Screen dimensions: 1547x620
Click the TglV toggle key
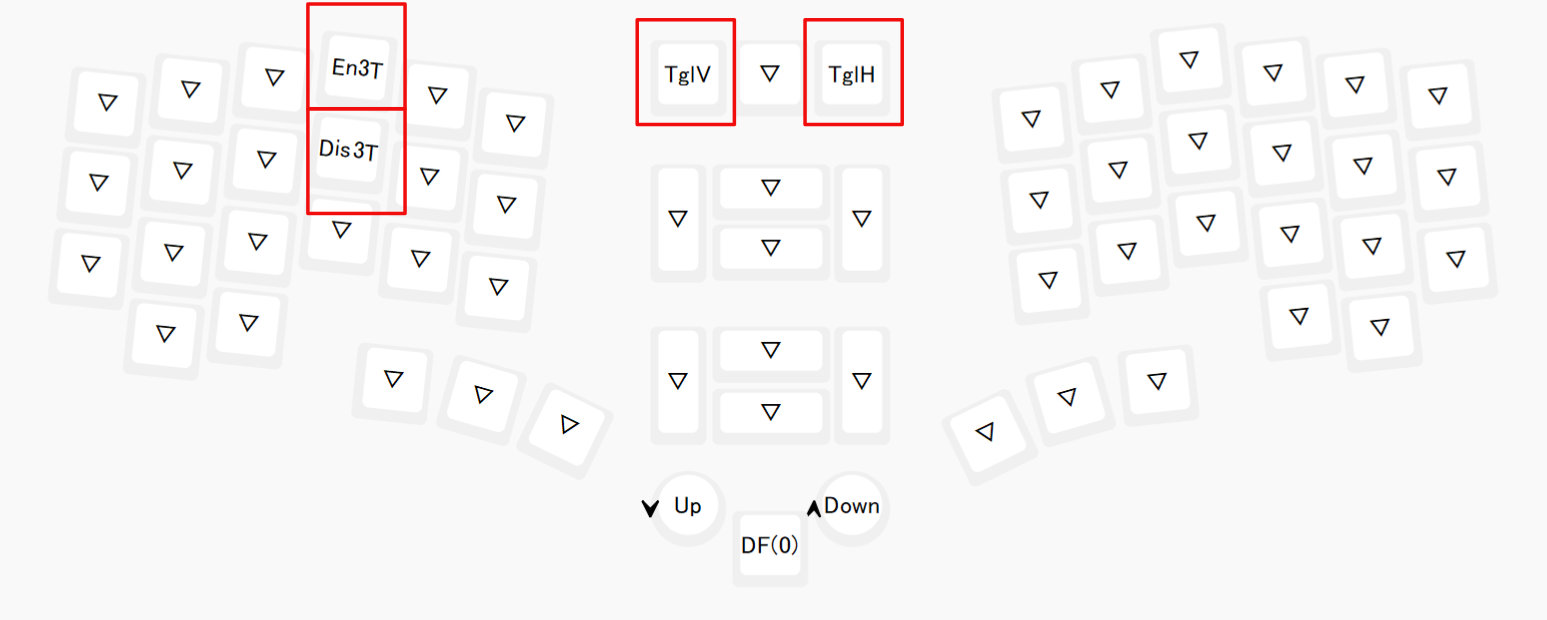pyautogui.click(x=687, y=73)
